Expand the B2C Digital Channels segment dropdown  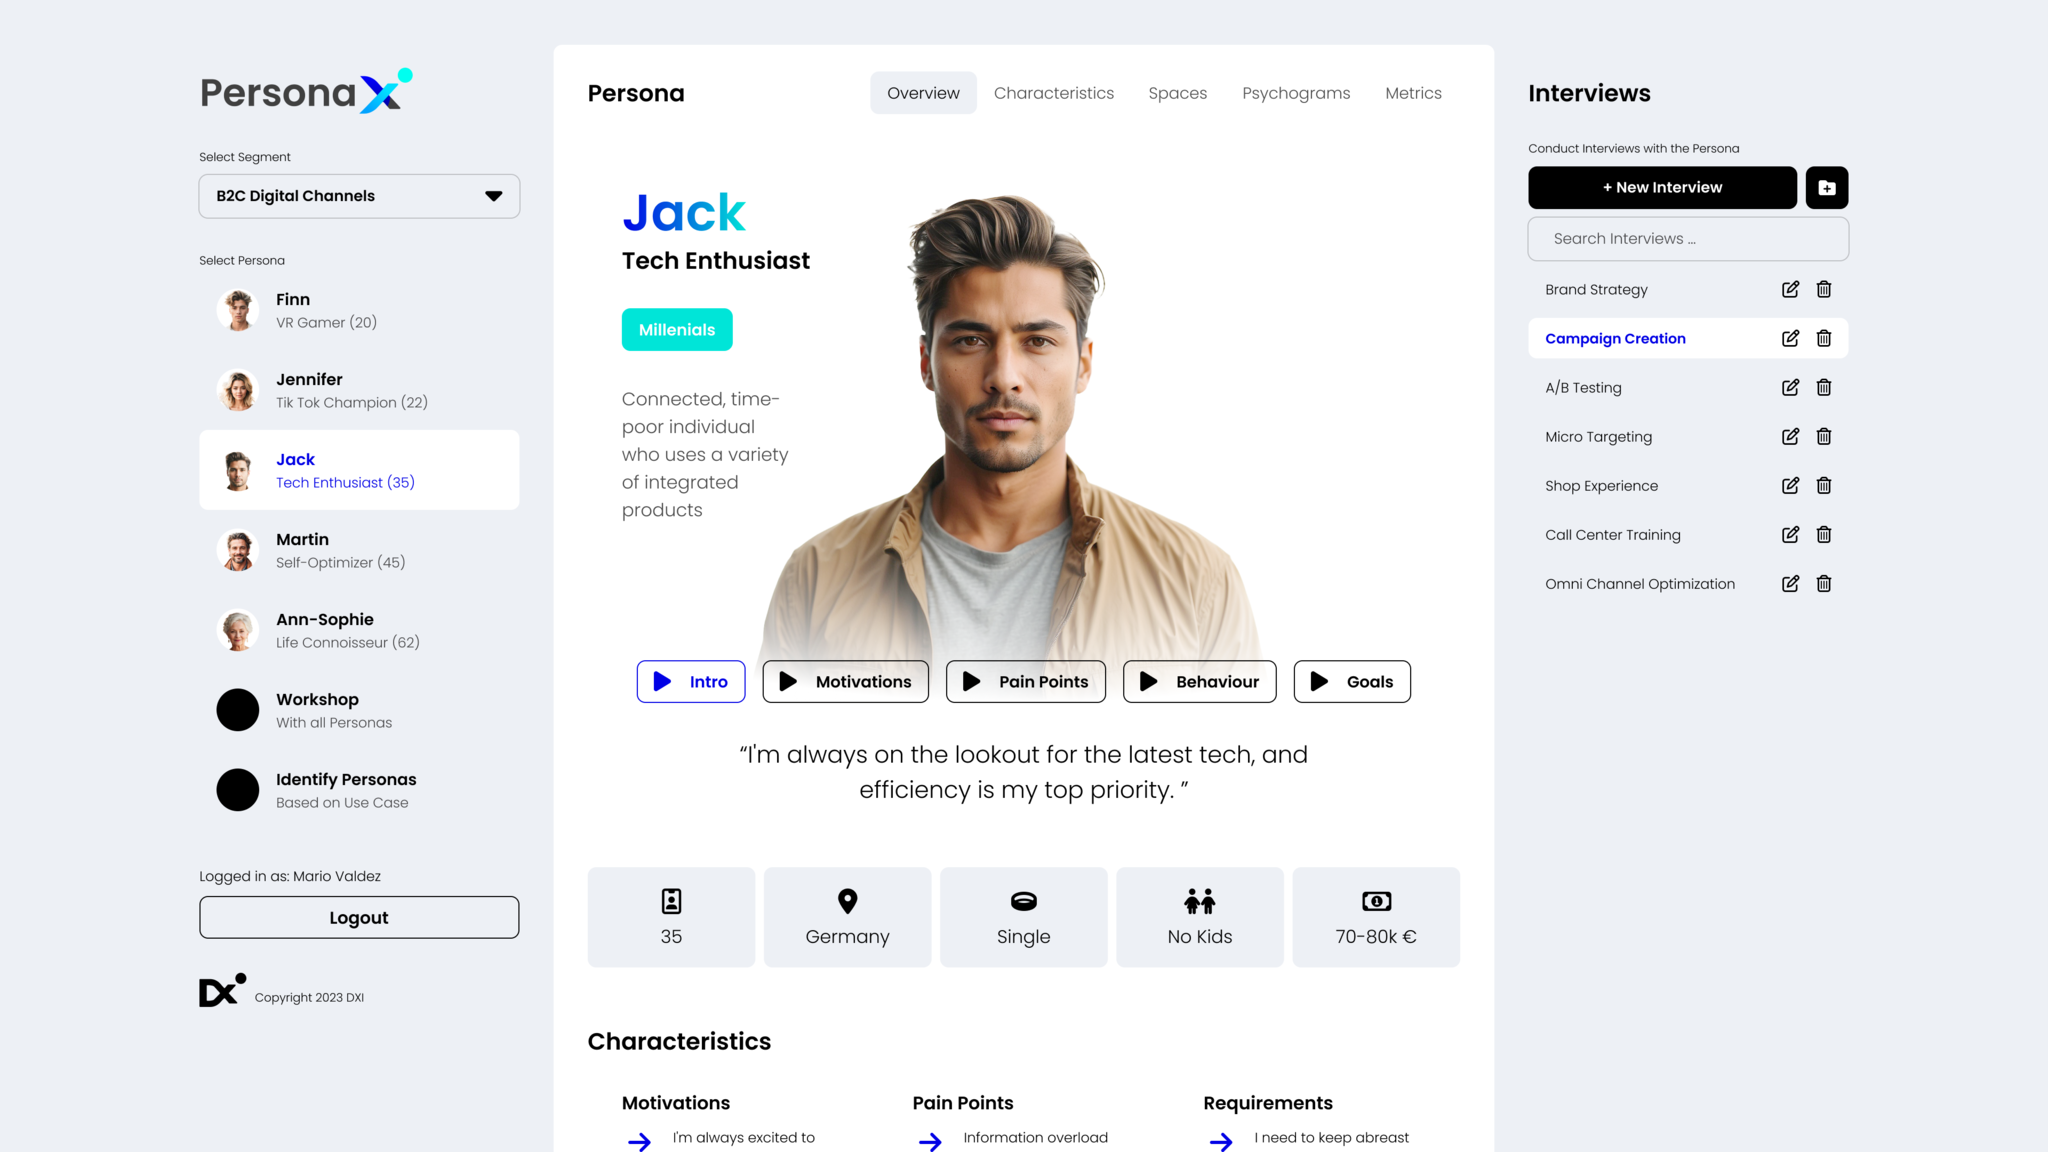pyautogui.click(x=359, y=196)
